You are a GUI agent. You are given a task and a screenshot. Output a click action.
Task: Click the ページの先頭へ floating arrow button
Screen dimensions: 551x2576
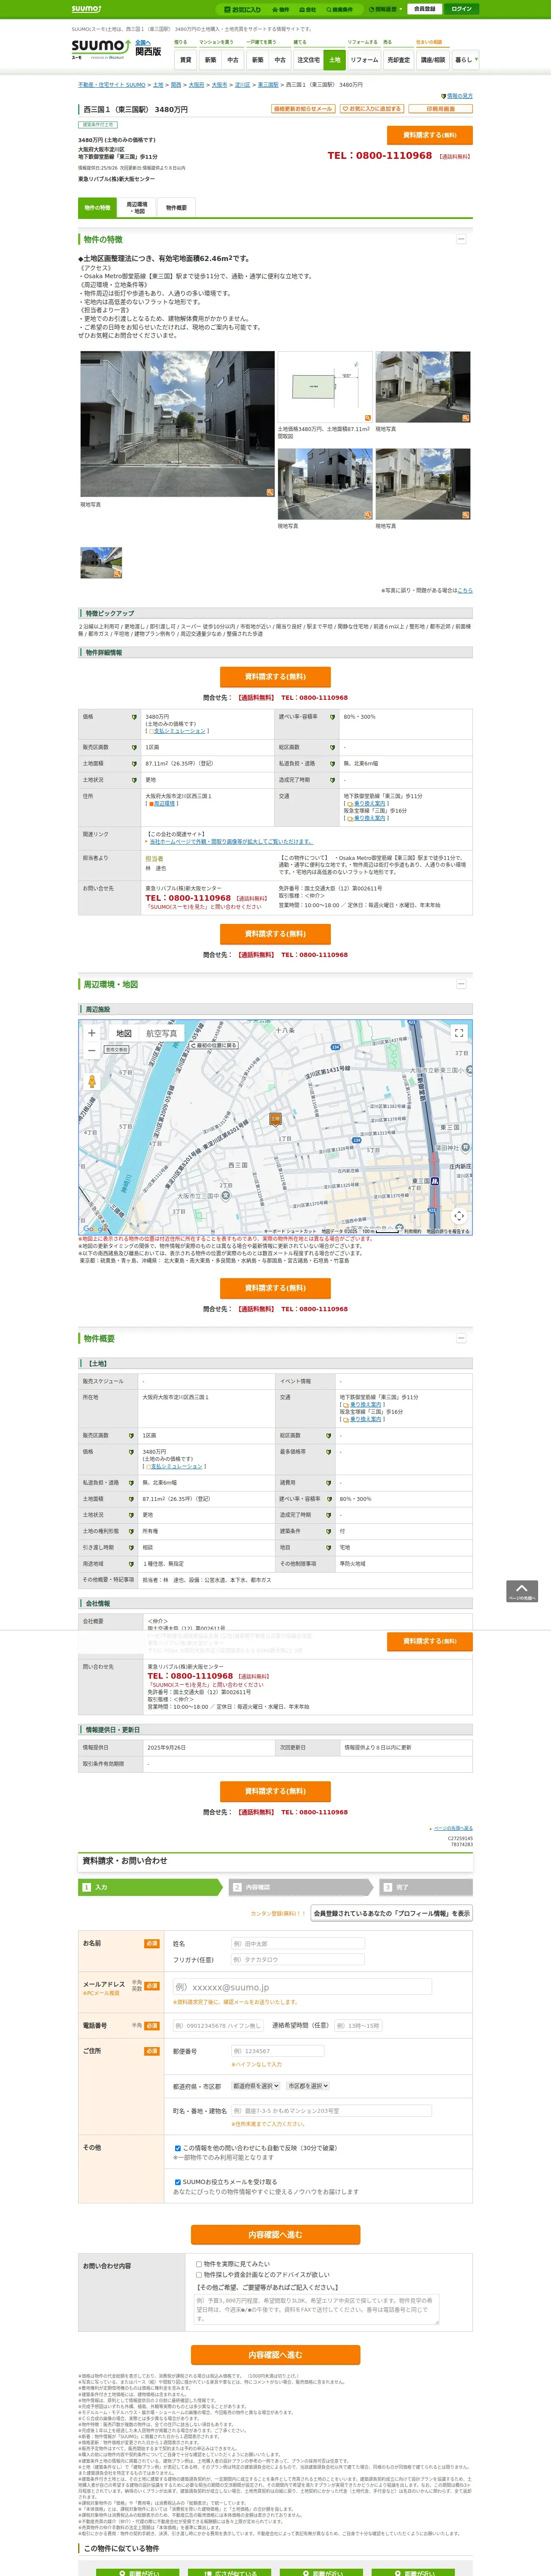(x=522, y=1591)
